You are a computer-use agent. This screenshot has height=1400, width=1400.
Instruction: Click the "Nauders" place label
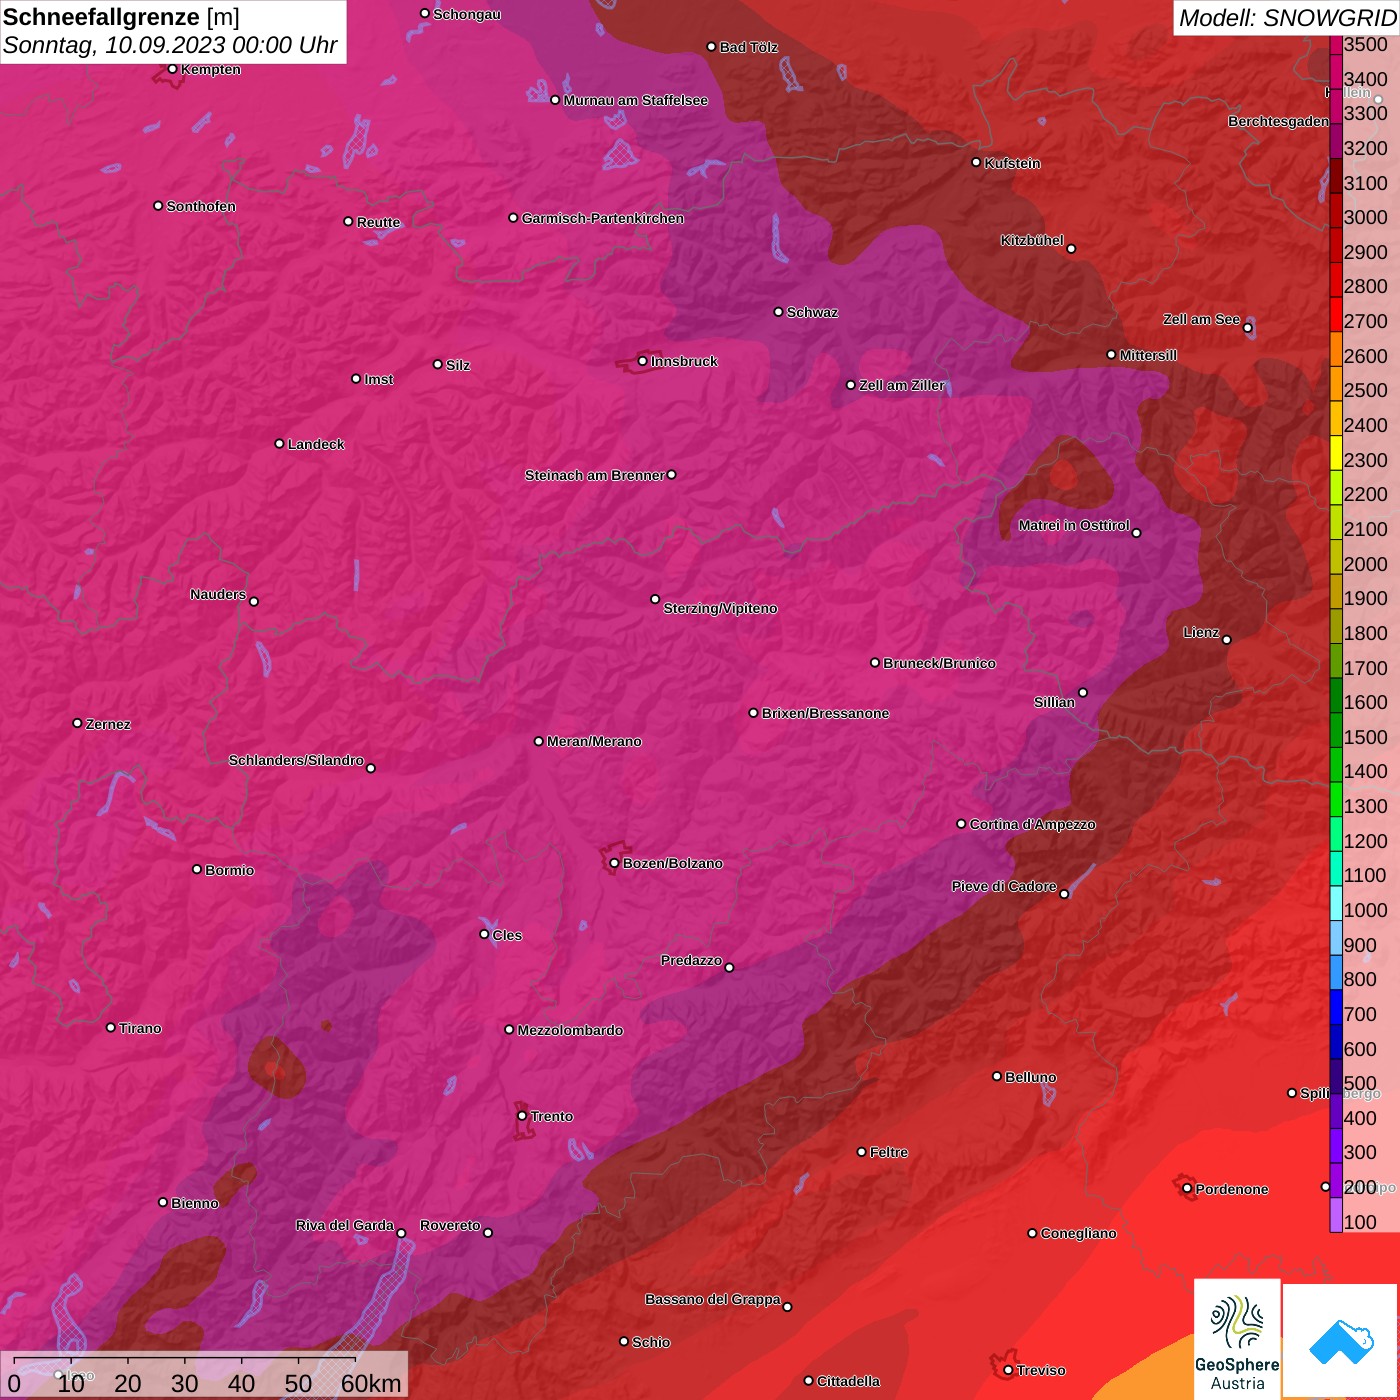click(x=218, y=594)
